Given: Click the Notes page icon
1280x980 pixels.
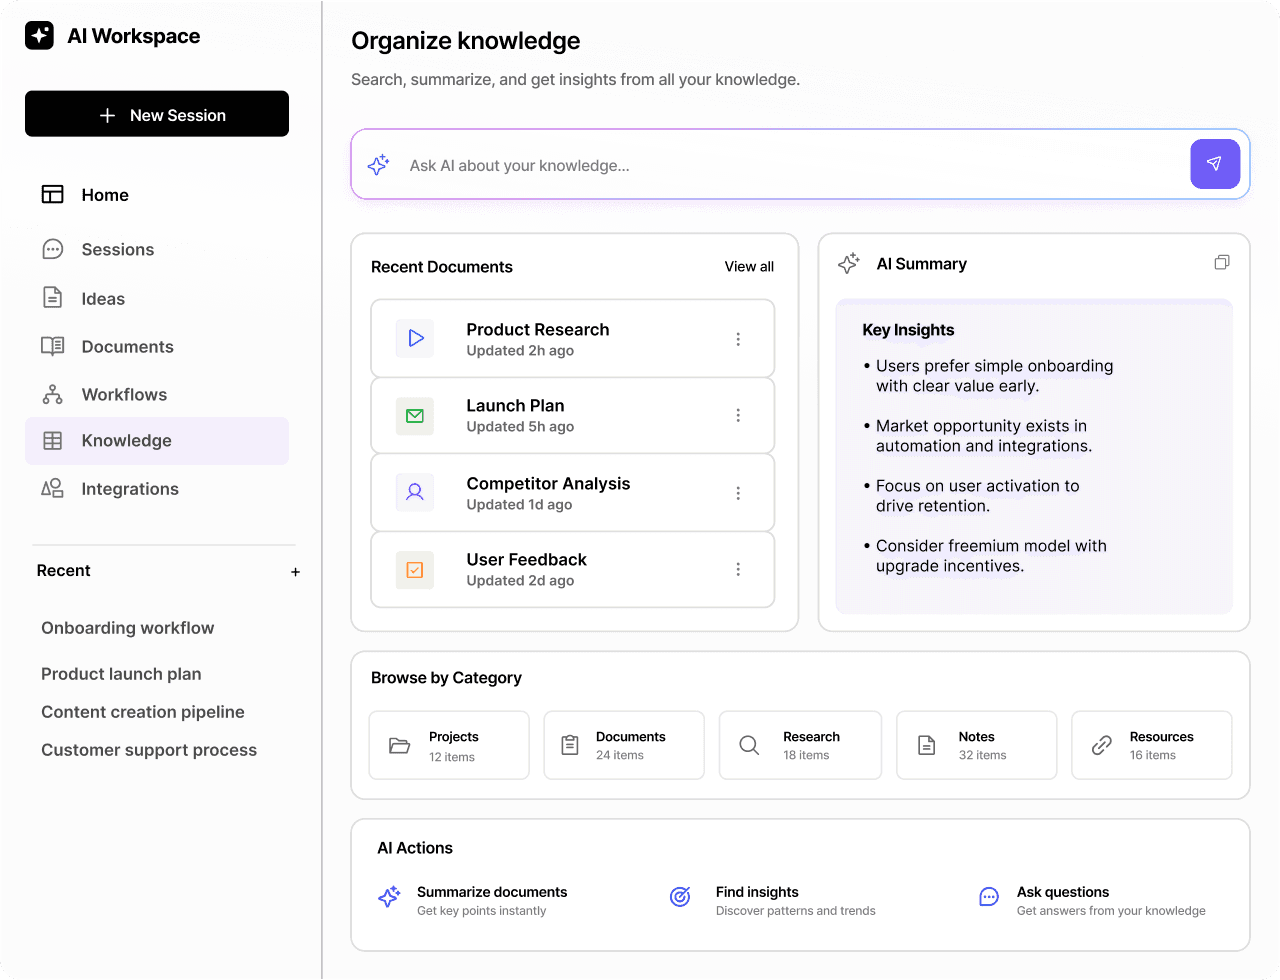Looking at the screenshot, I should 927,745.
